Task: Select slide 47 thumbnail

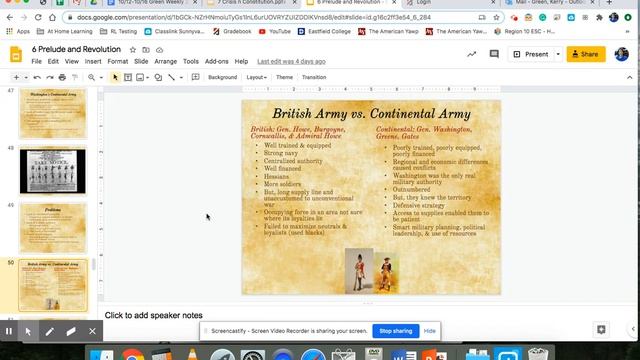Action: 53,113
